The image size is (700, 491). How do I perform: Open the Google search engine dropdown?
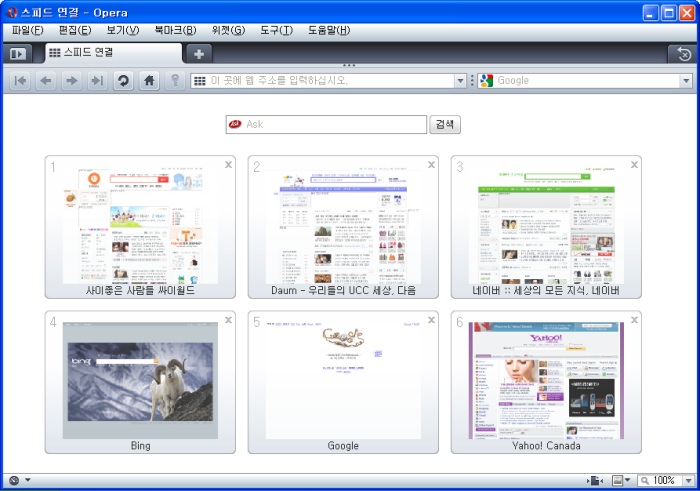coord(686,81)
